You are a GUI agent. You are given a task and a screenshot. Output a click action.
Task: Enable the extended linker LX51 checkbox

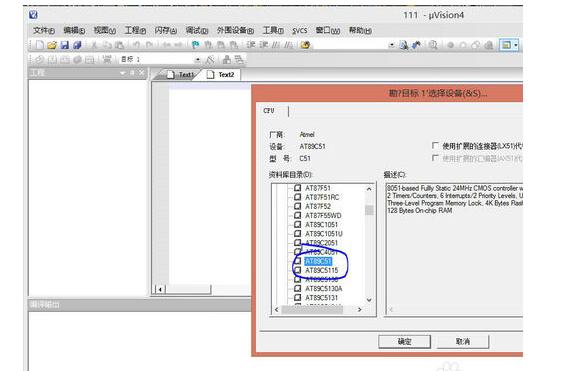435,146
